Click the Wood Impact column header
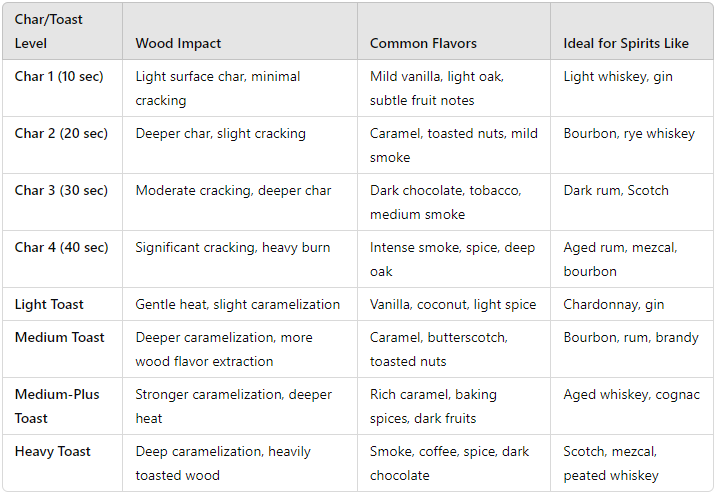The image size is (717, 494). [178, 43]
